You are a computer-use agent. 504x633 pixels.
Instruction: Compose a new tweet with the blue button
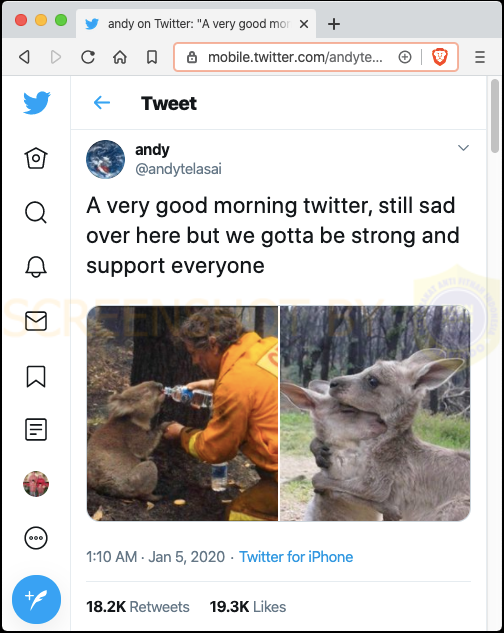[36, 599]
